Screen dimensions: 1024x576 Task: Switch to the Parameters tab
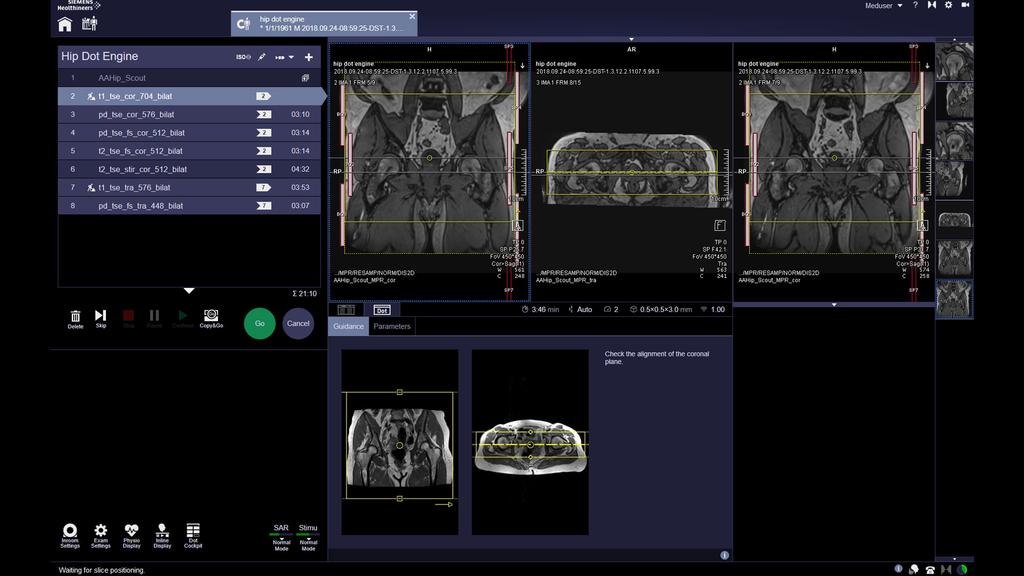[x=391, y=326]
